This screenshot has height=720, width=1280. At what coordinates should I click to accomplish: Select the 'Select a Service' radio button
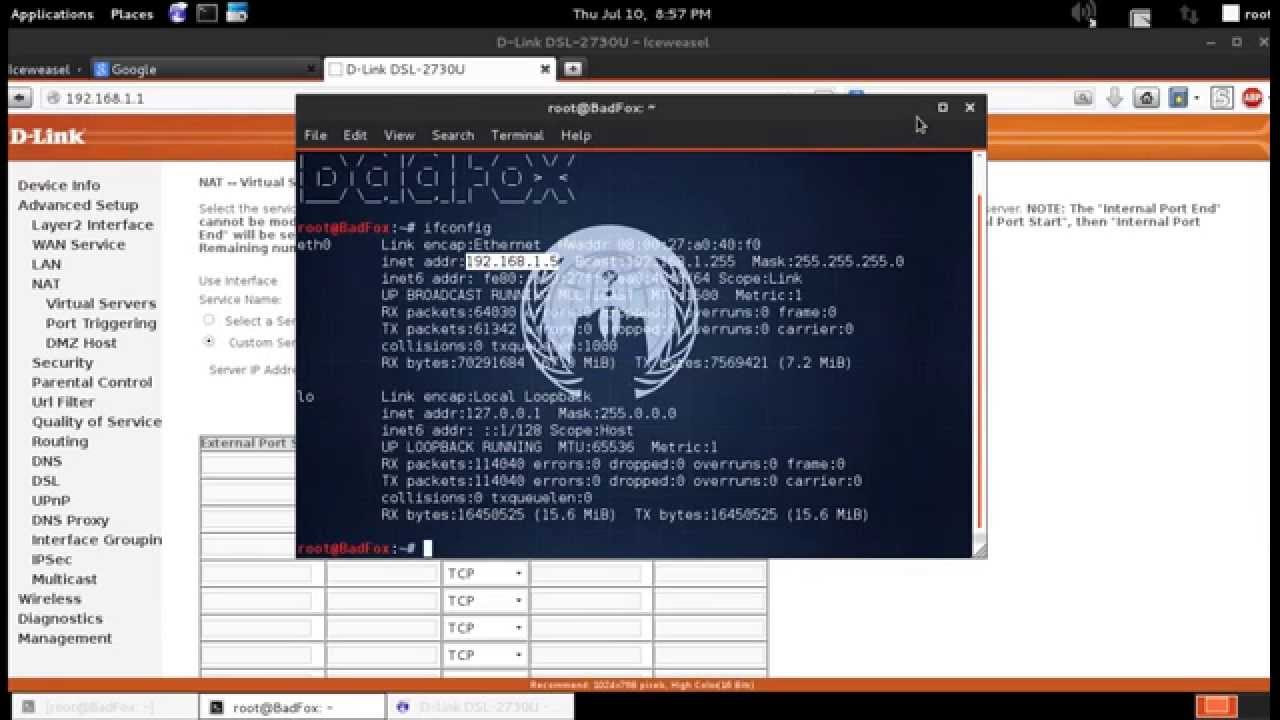209,320
